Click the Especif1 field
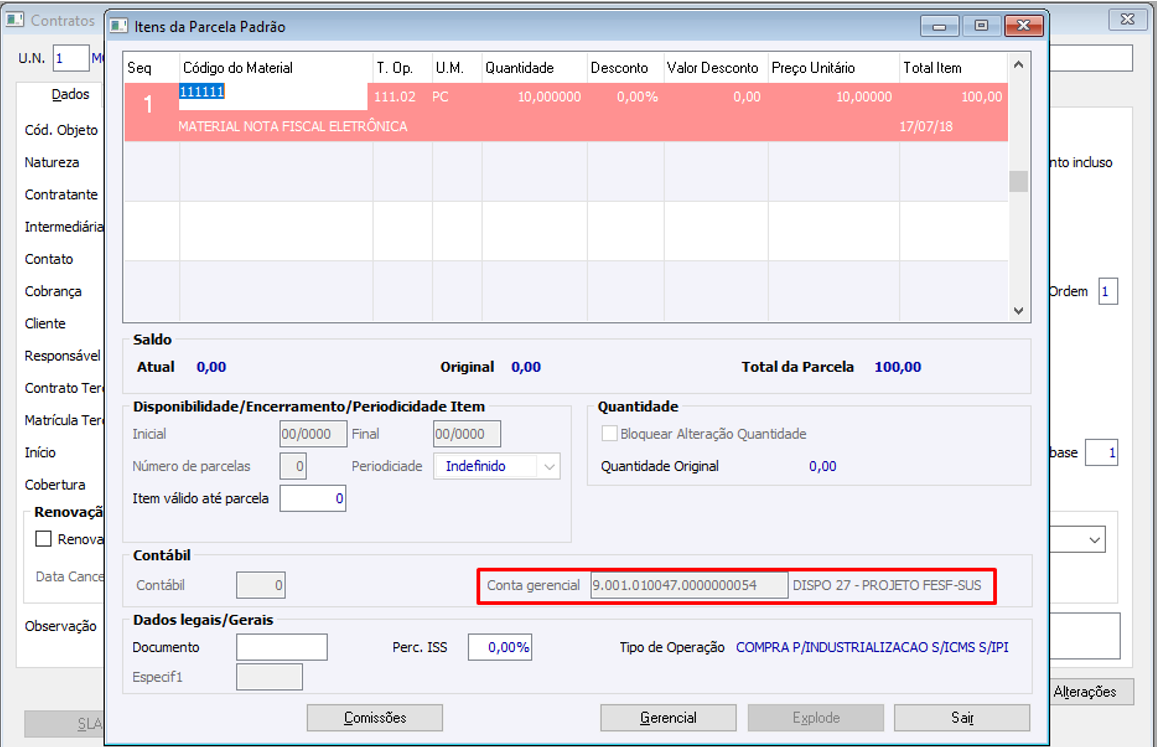Viewport: 1157px width, 747px height. pyautogui.click(x=269, y=677)
